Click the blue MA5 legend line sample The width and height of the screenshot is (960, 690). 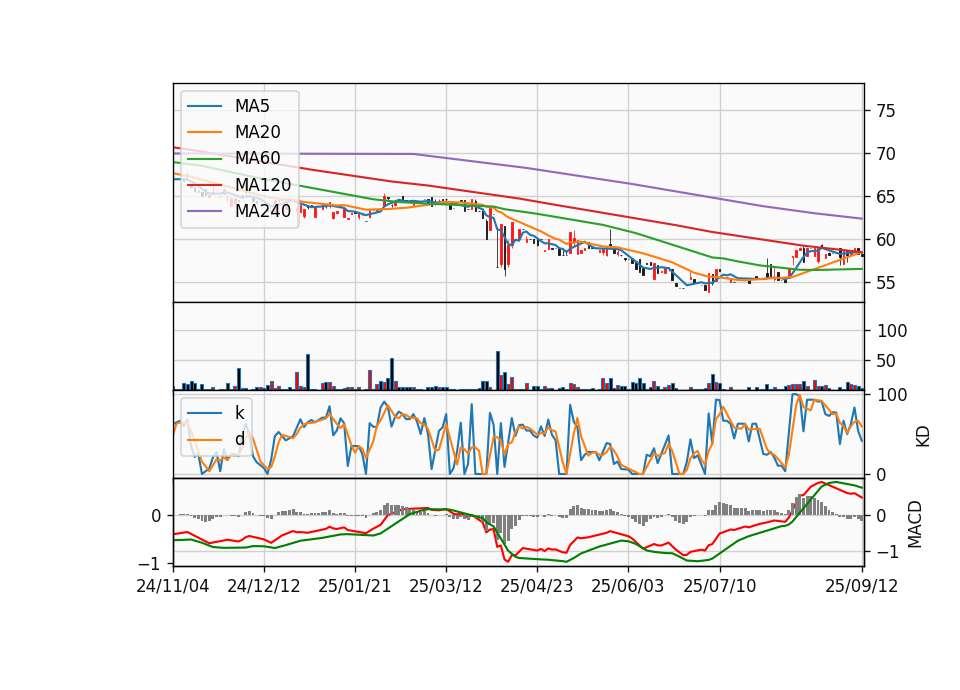click(204, 107)
